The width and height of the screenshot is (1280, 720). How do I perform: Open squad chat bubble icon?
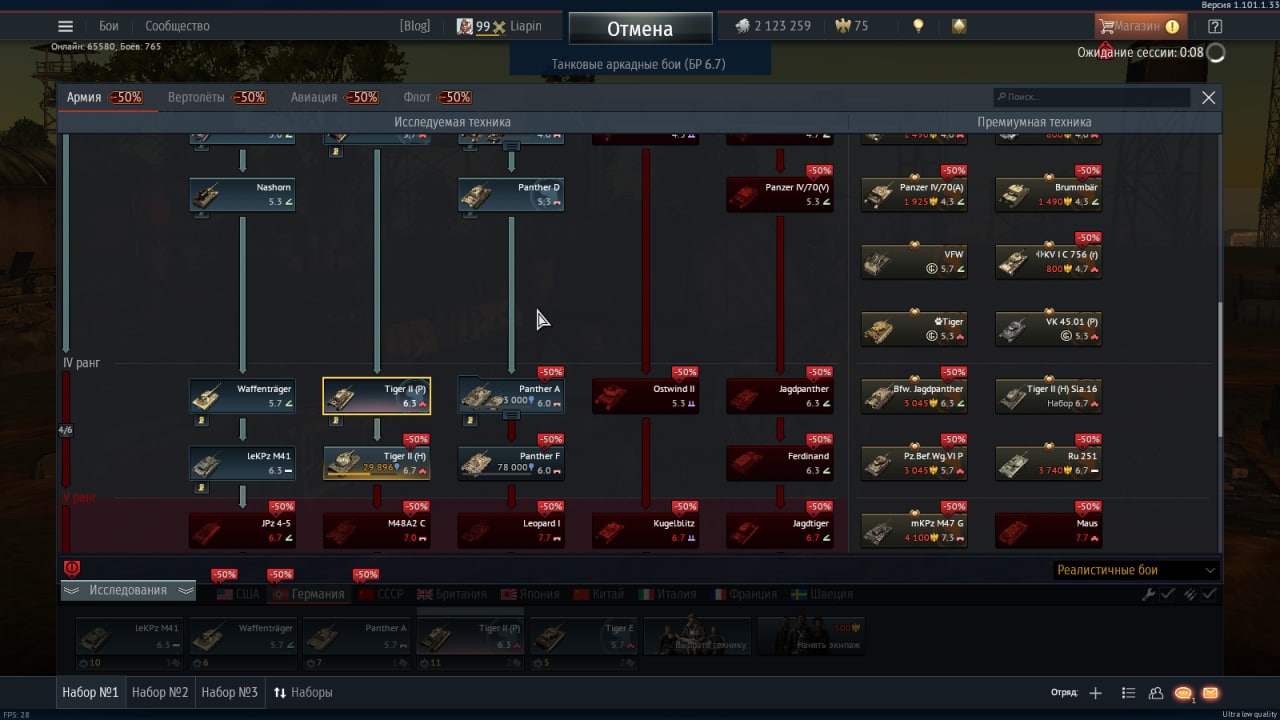tap(1184, 693)
